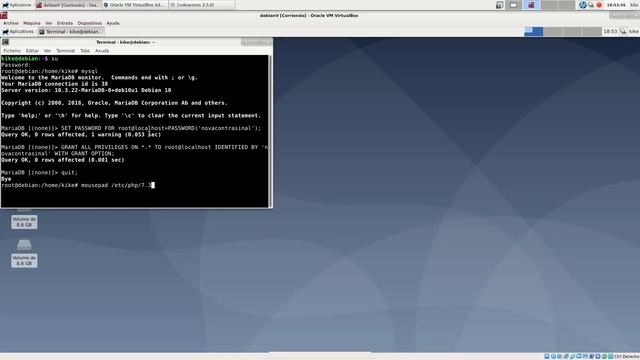This screenshot has height=360, width=640.
Task: Click the Terminal scrollbar on right edge
Action: 270,131
